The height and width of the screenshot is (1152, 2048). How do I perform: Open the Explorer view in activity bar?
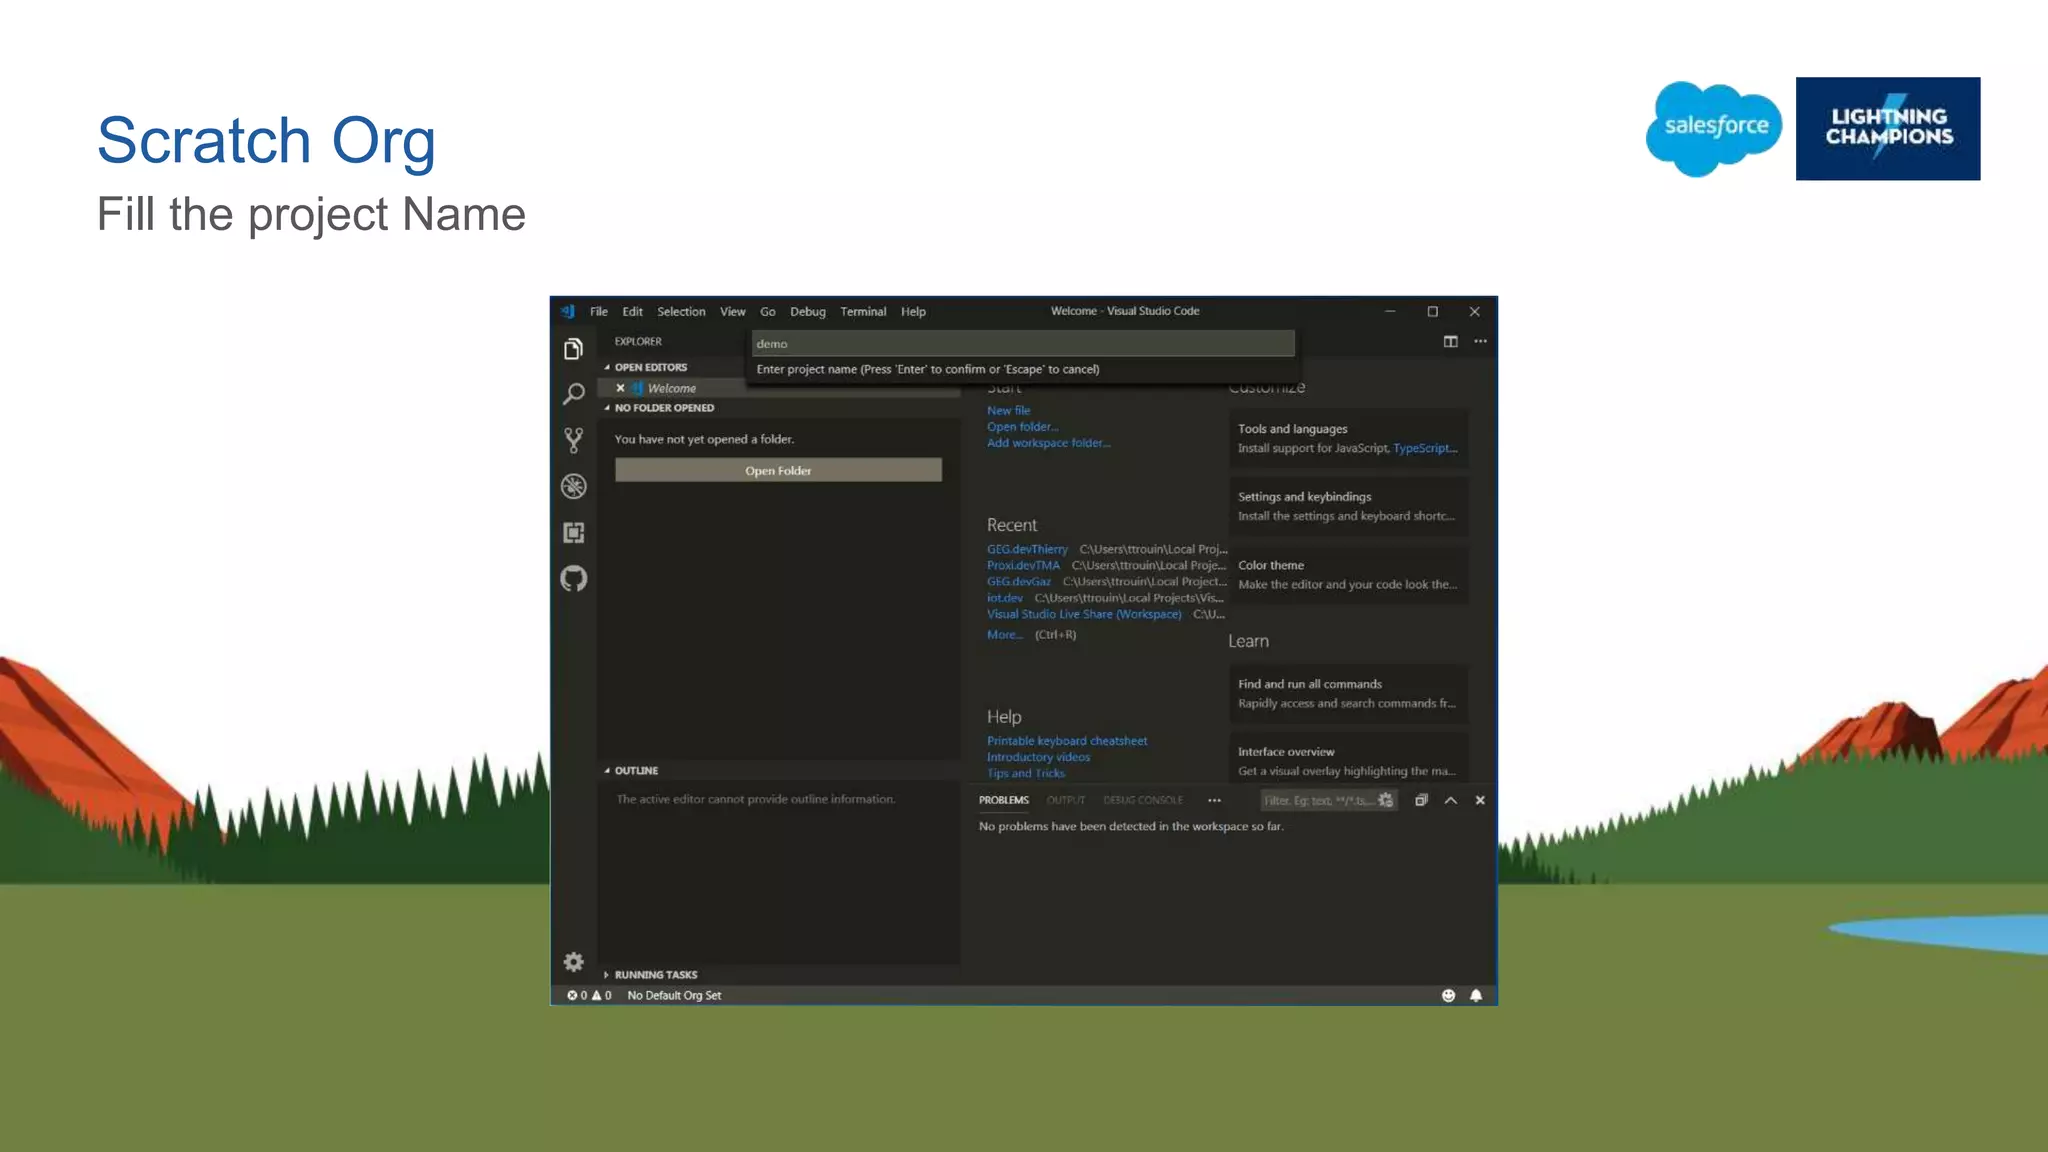point(573,349)
